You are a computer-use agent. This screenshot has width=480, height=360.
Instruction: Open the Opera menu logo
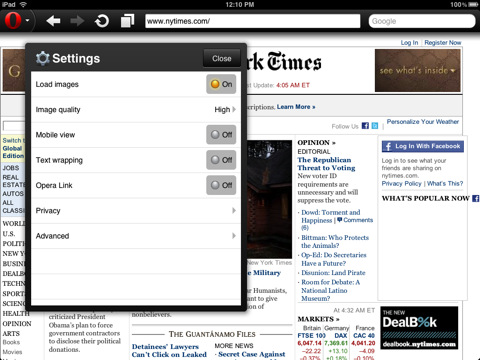(x=13, y=21)
